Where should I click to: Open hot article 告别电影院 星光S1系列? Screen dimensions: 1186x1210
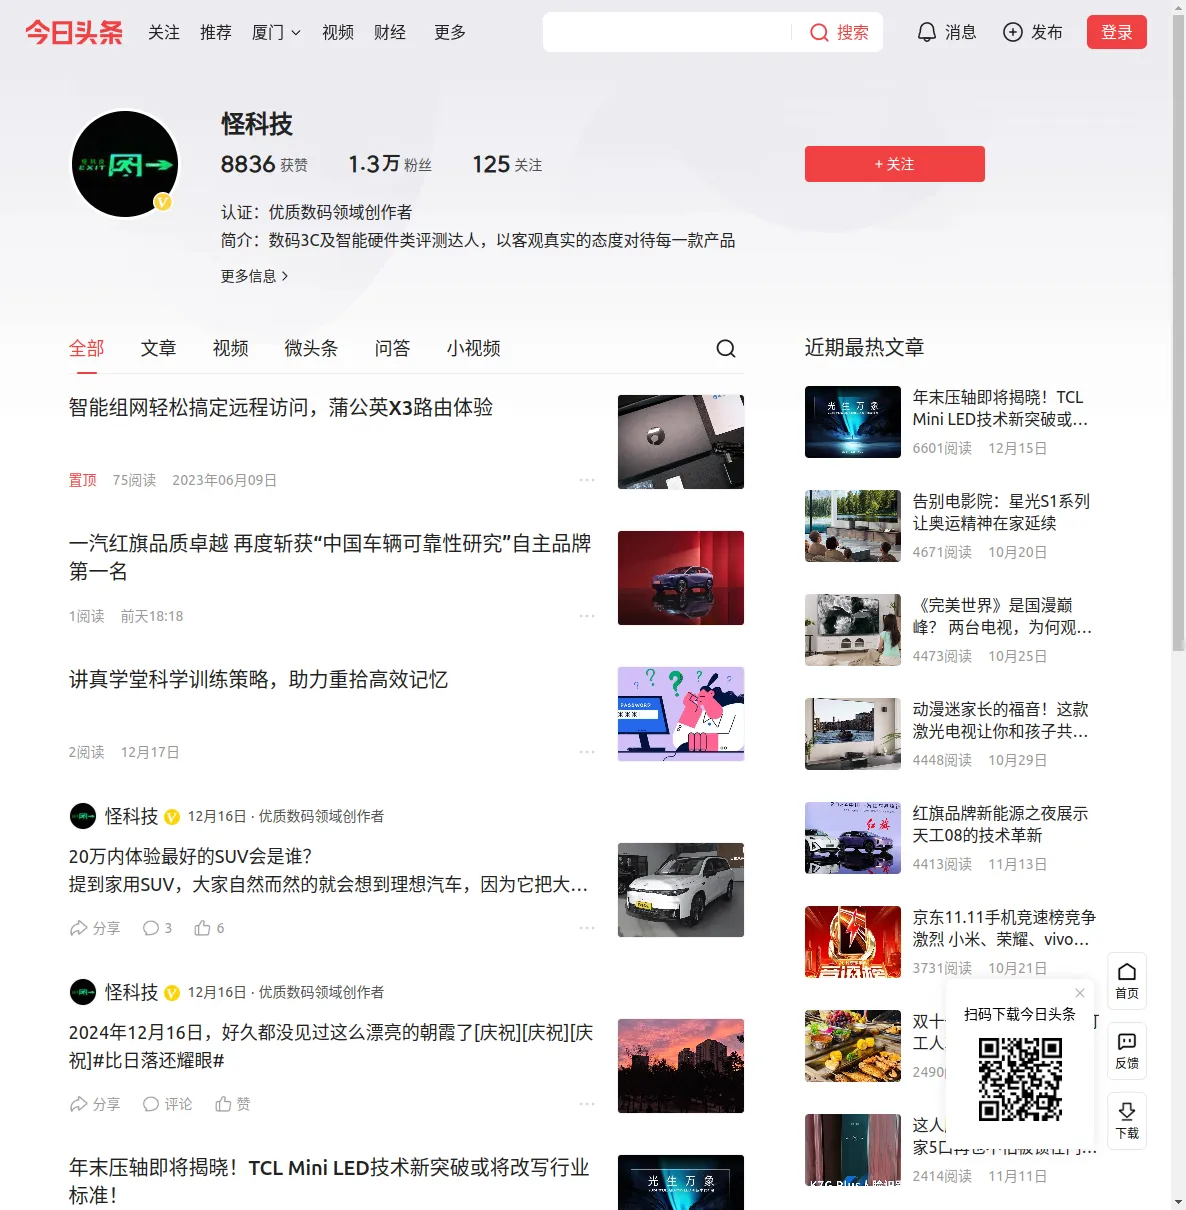click(x=1001, y=512)
